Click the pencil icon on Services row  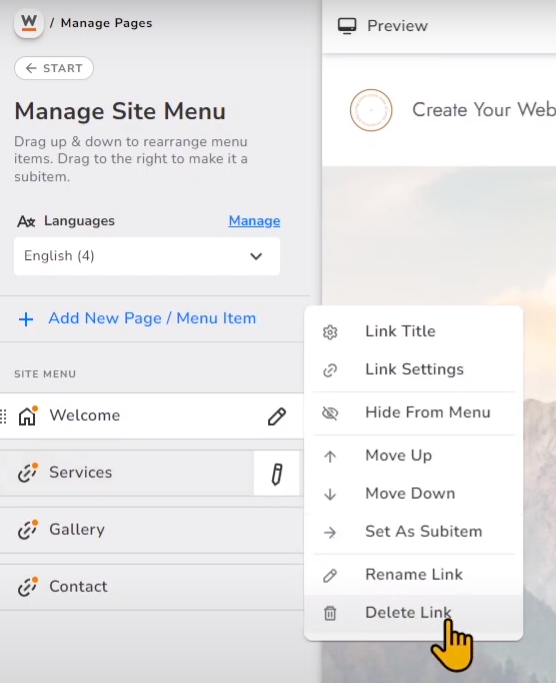pyautogui.click(x=277, y=473)
